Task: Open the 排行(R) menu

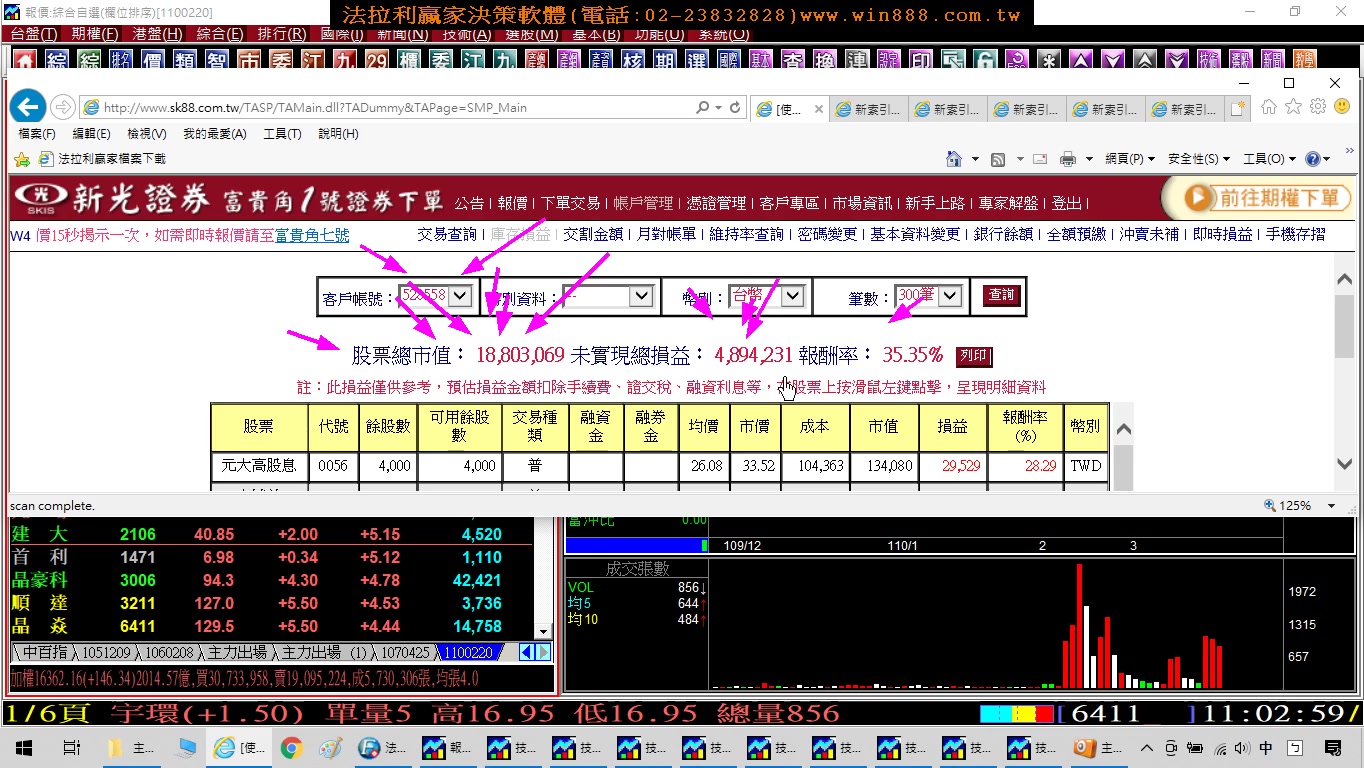Action: (x=281, y=34)
